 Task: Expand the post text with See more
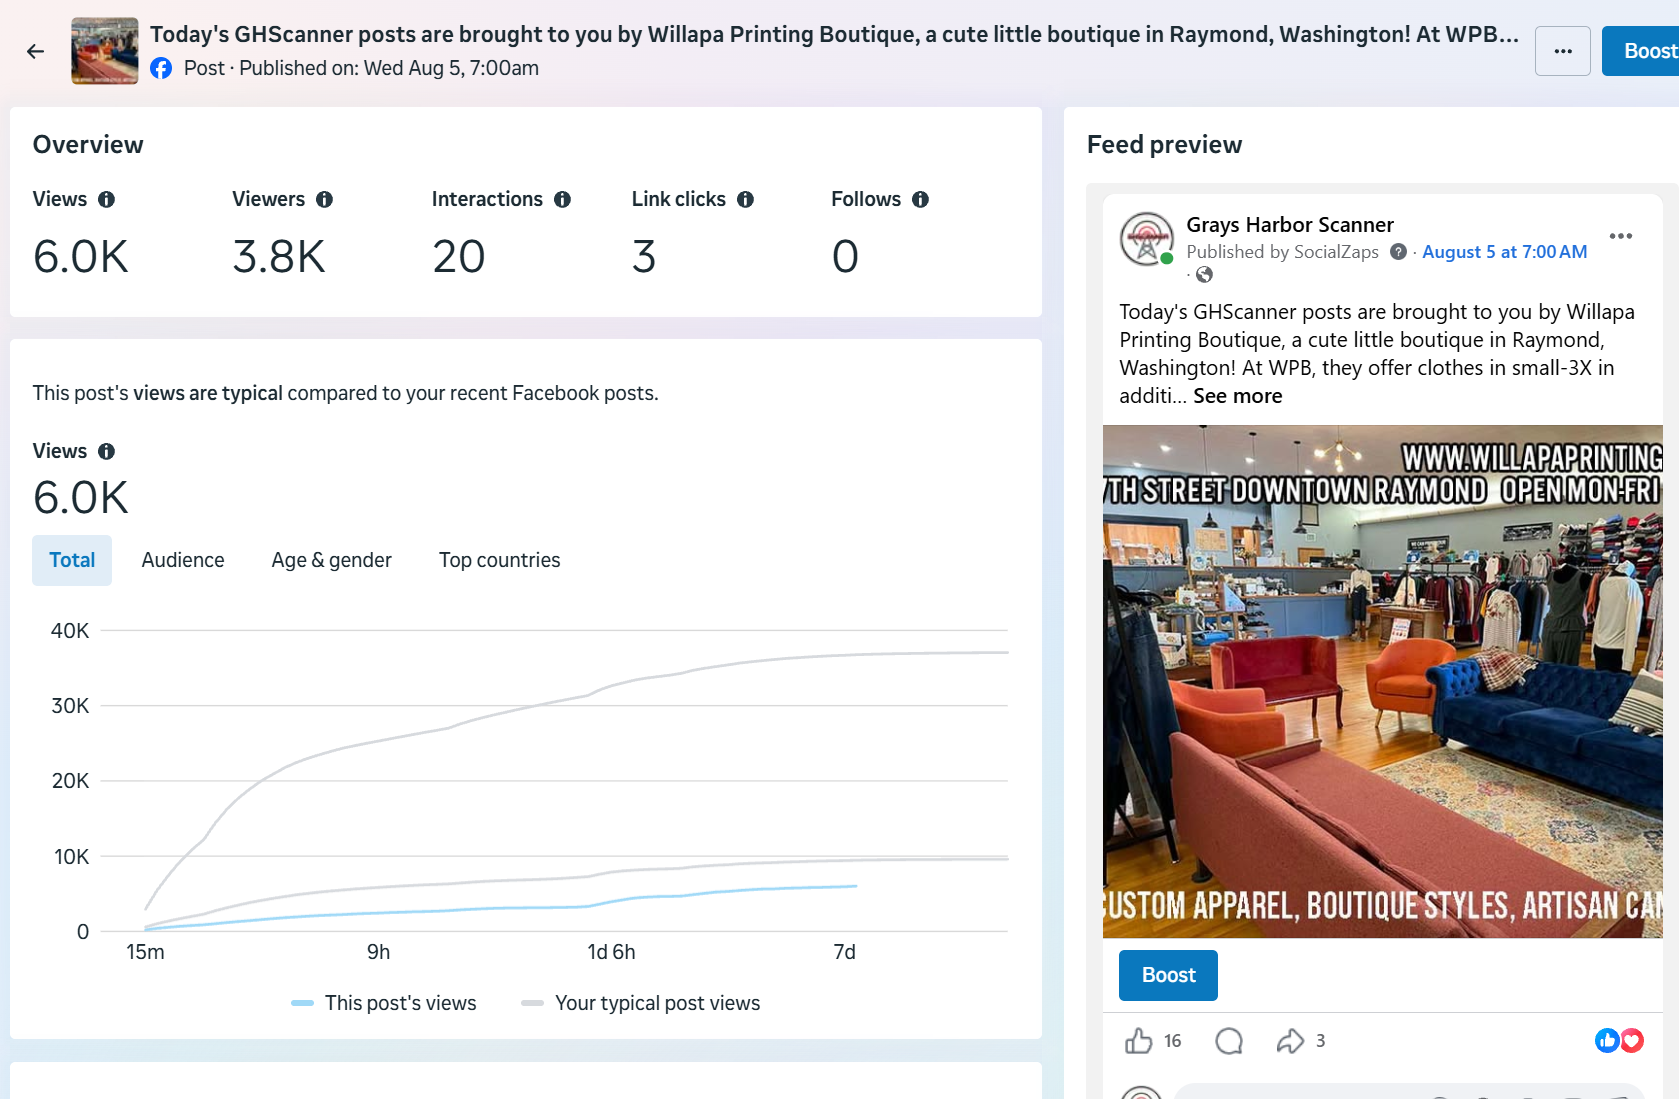pos(1237,396)
